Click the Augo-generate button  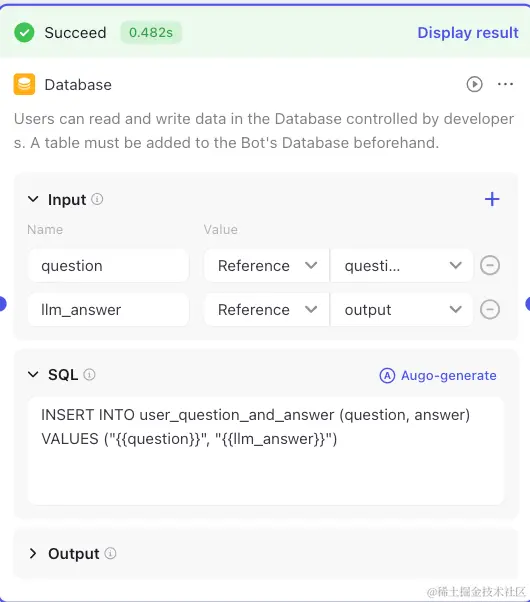438,375
